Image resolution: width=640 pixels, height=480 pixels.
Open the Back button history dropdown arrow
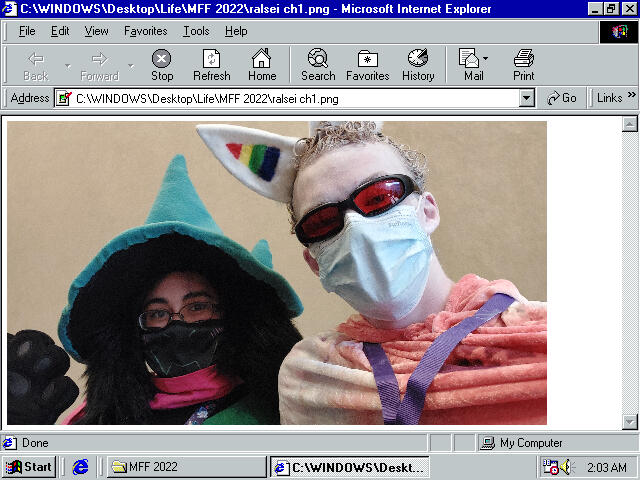pos(67,66)
